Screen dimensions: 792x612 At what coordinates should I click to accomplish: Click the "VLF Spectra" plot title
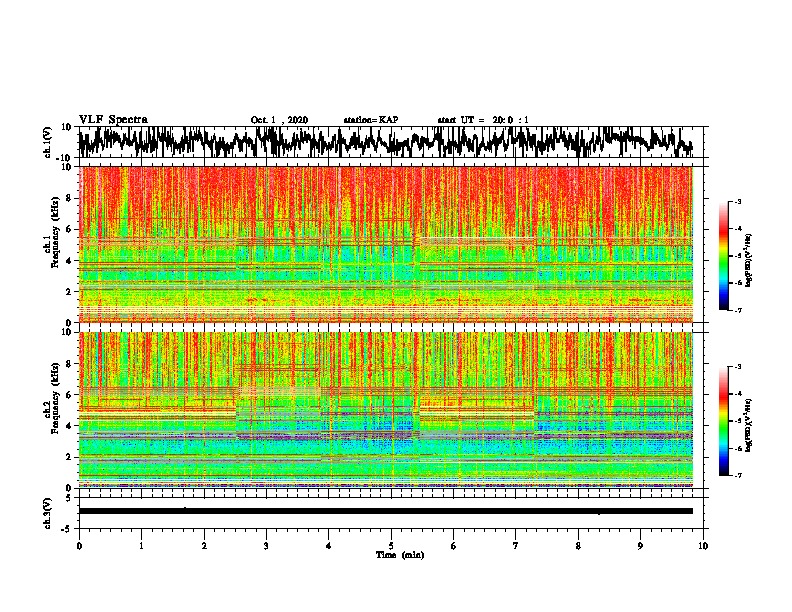113,119
